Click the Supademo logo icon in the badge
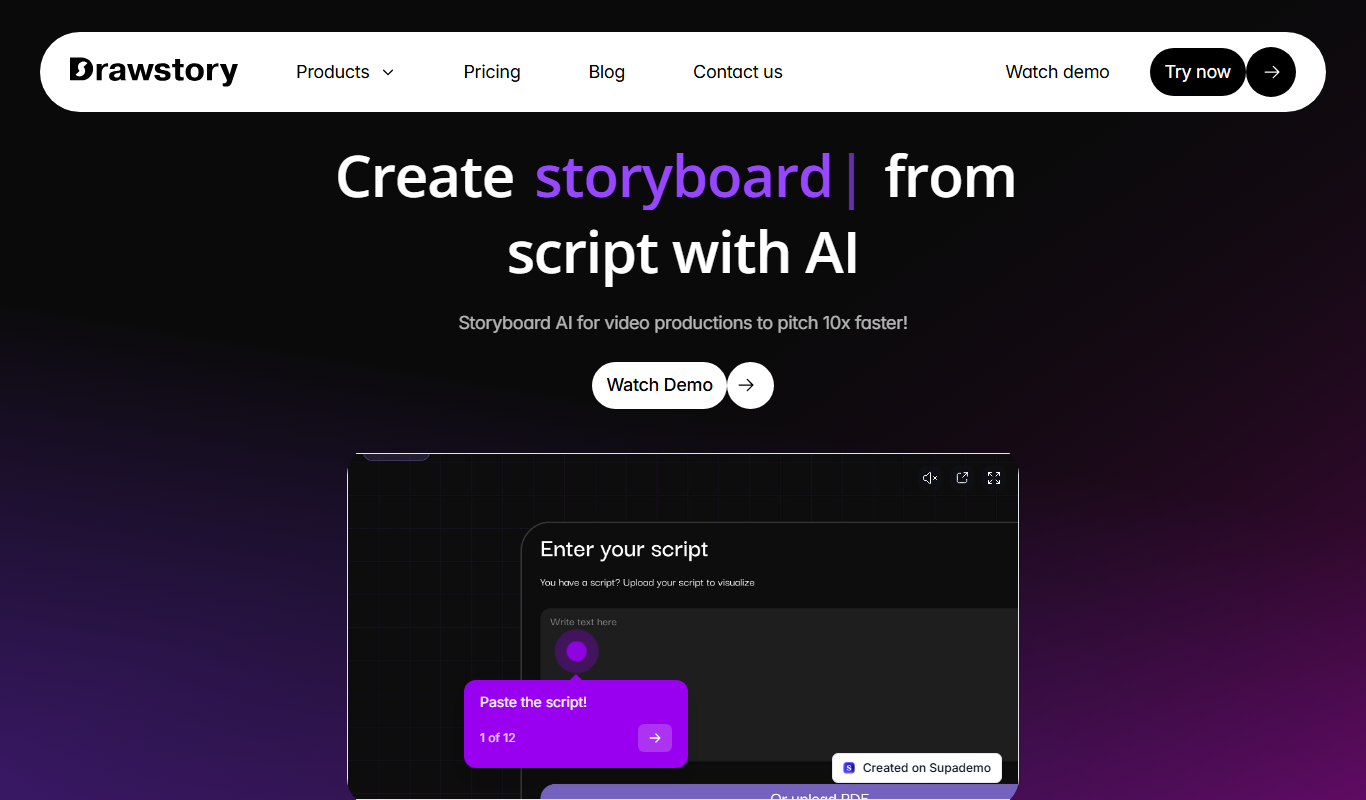Screen dimensions: 1366x800 pos(849,768)
